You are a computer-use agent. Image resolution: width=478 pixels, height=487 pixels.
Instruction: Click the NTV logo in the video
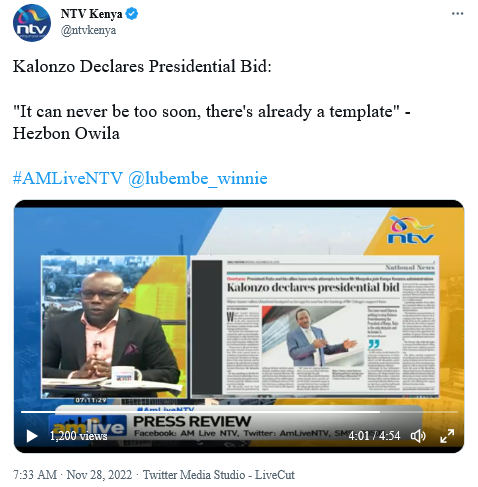(x=411, y=230)
